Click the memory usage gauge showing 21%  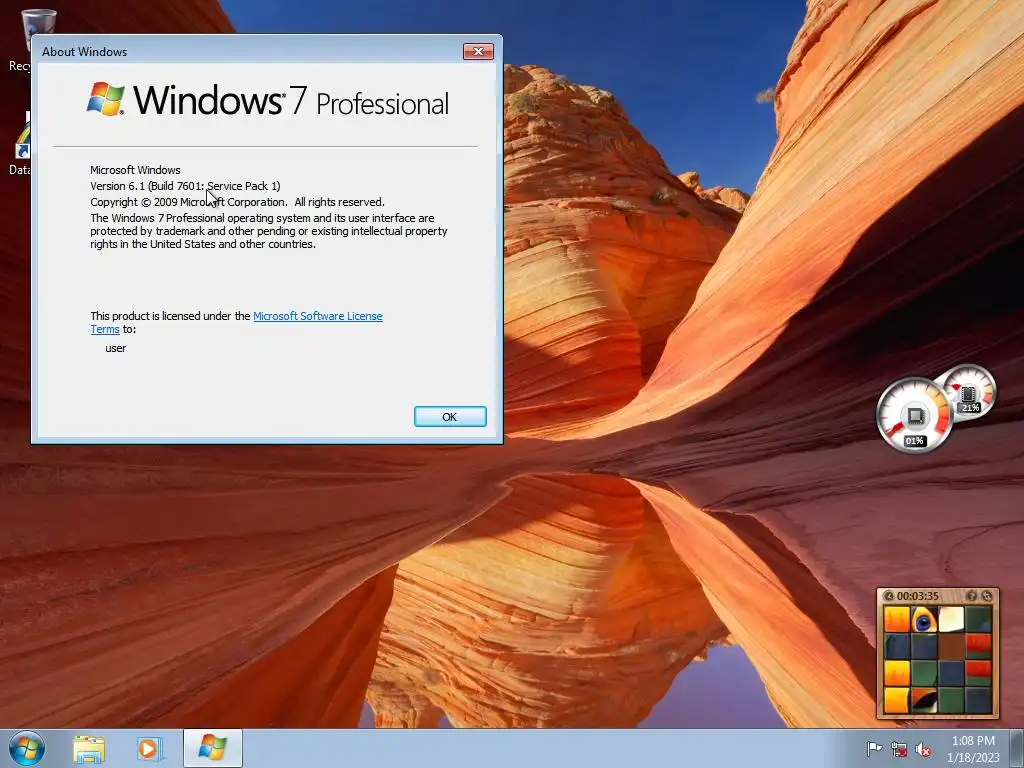pyautogui.click(x=969, y=392)
